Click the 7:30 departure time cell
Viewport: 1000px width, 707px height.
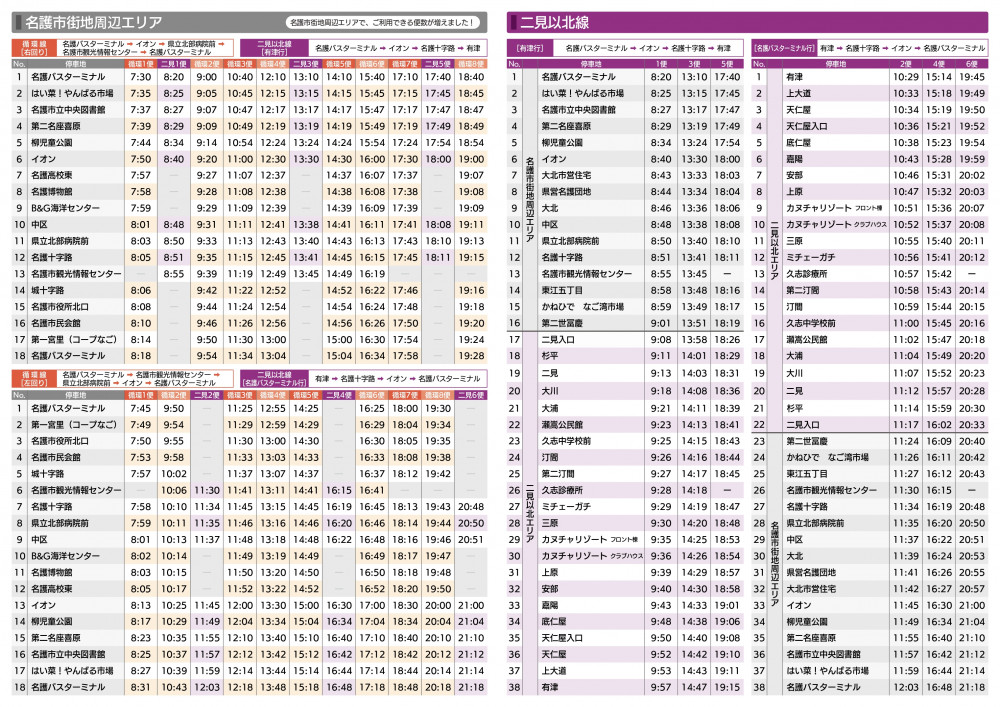pos(140,77)
